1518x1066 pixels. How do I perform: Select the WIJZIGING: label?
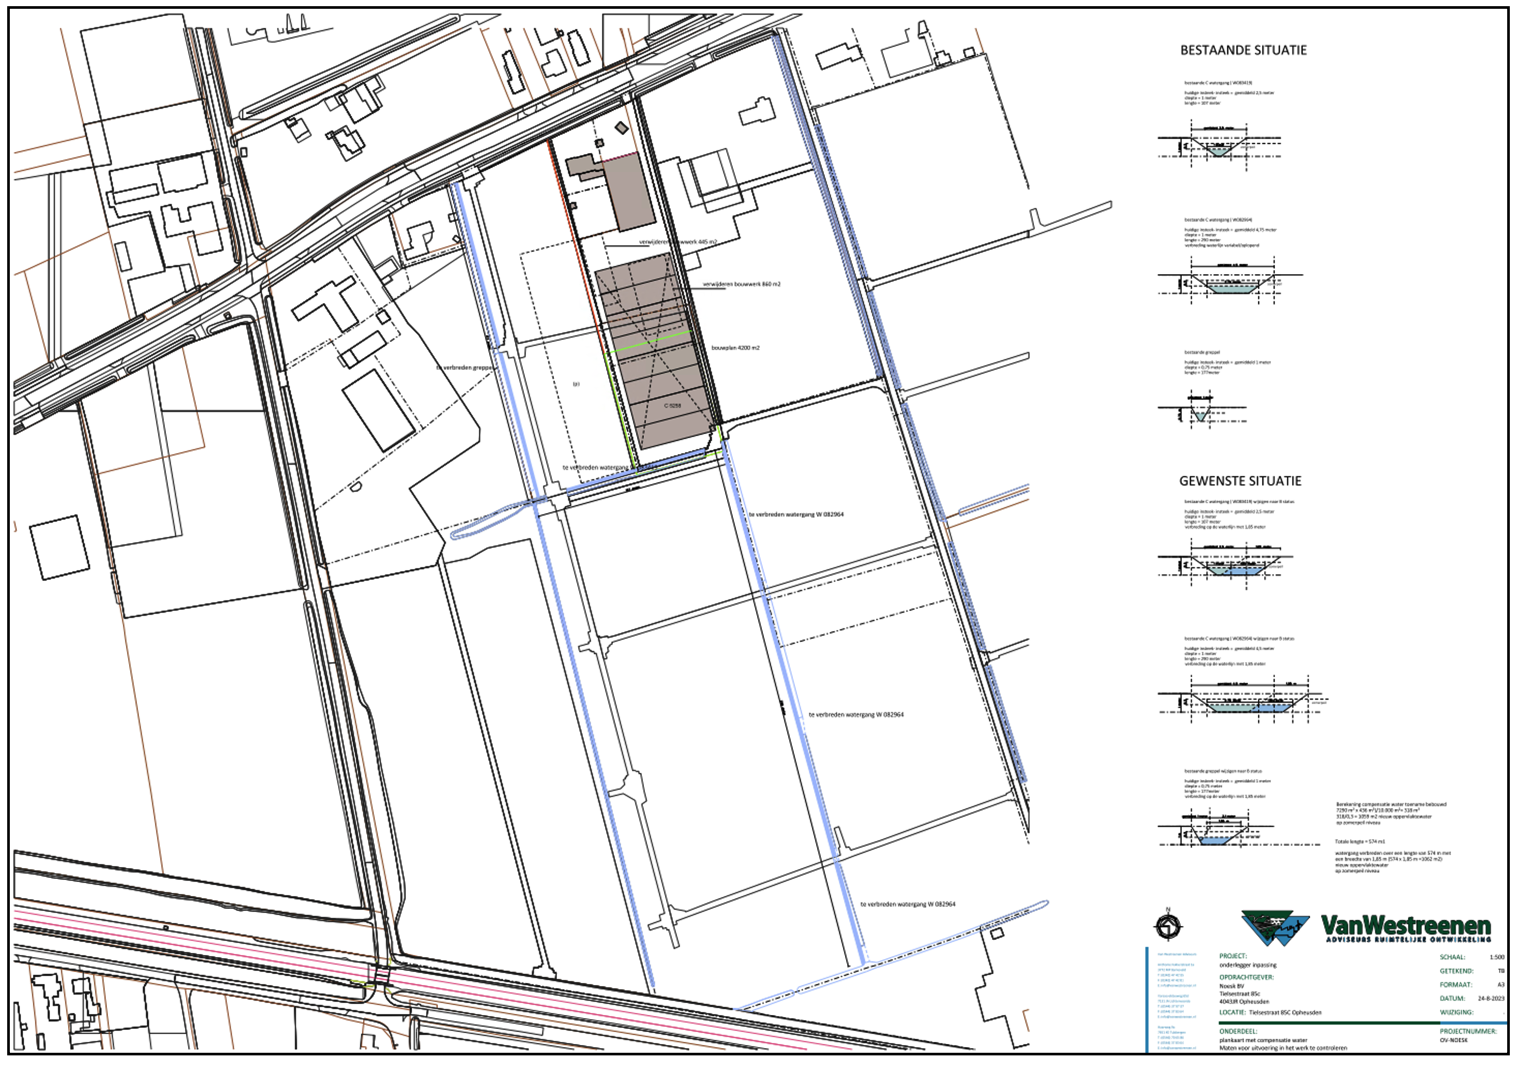[x=1457, y=1013]
